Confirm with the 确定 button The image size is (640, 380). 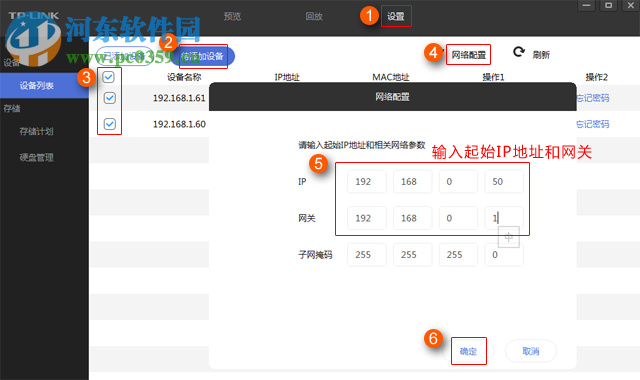(468, 351)
